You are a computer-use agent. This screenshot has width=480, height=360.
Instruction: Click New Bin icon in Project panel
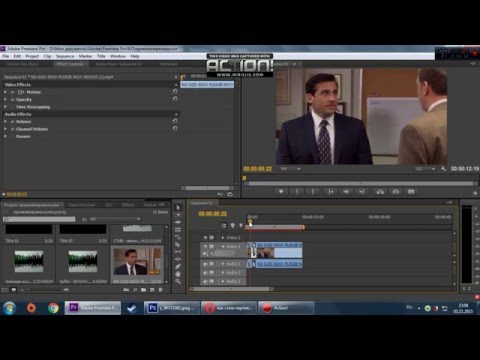[143, 290]
